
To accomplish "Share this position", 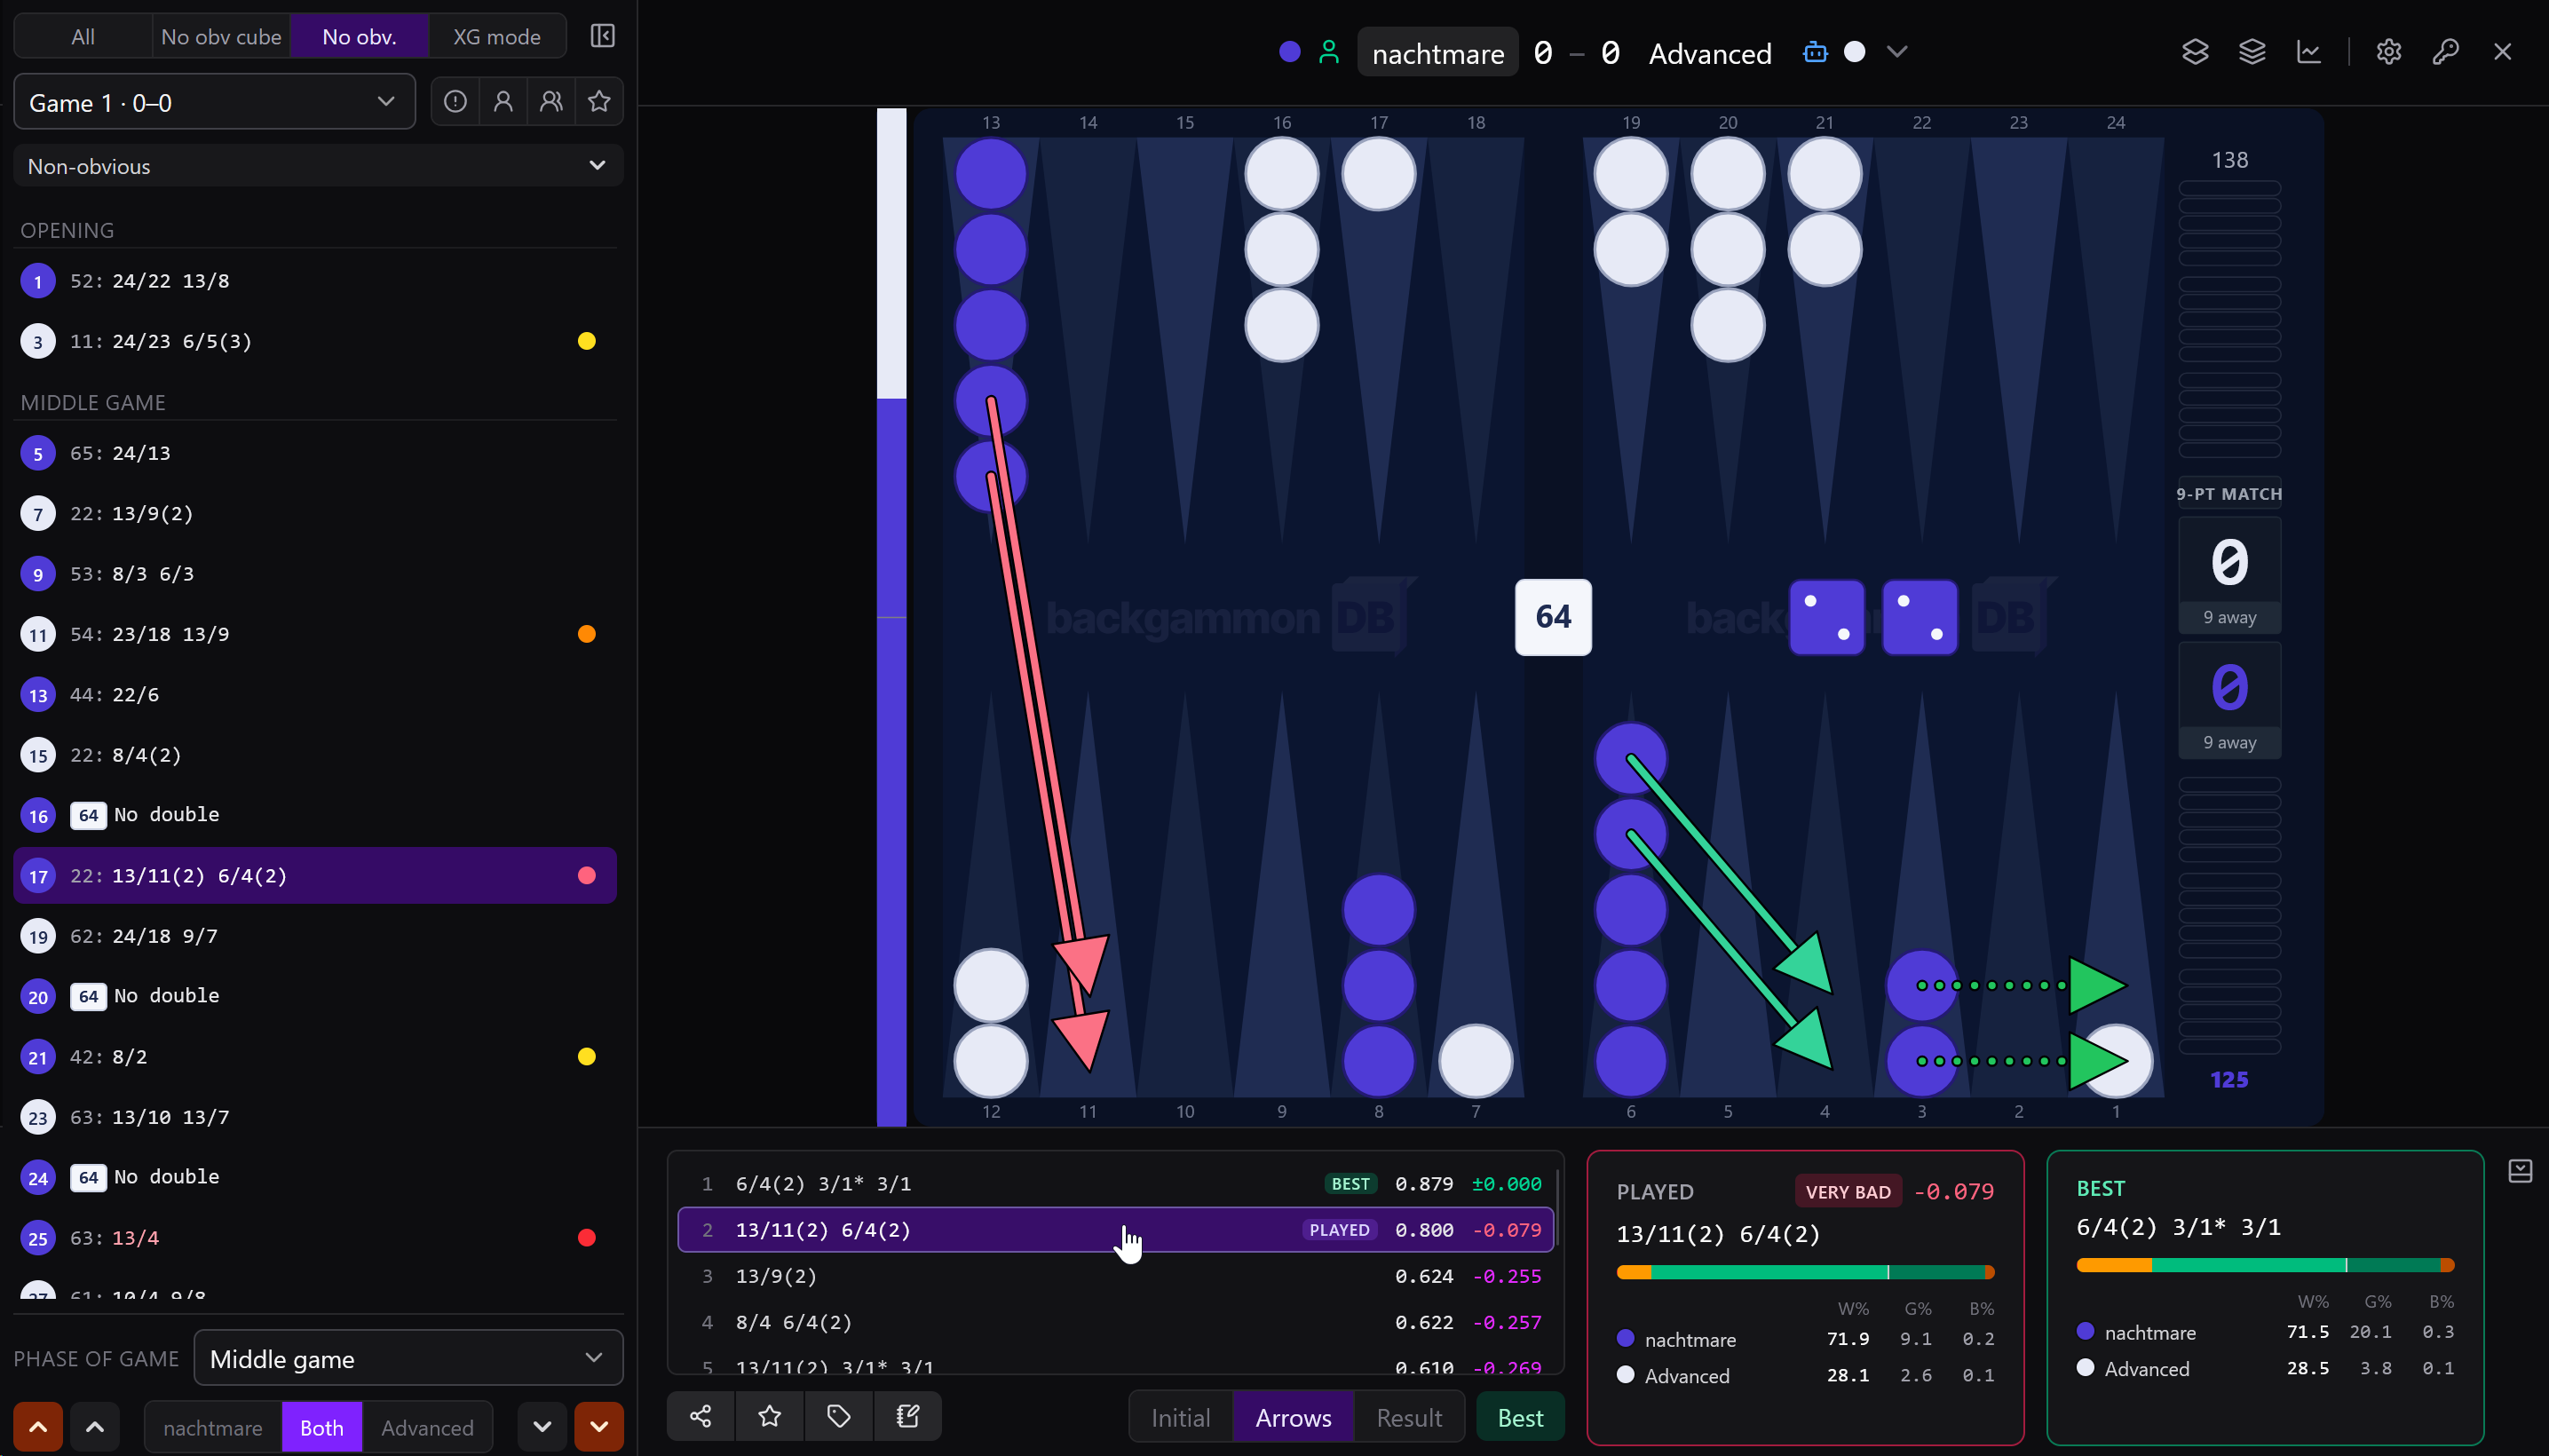I will (x=701, y=1416).
